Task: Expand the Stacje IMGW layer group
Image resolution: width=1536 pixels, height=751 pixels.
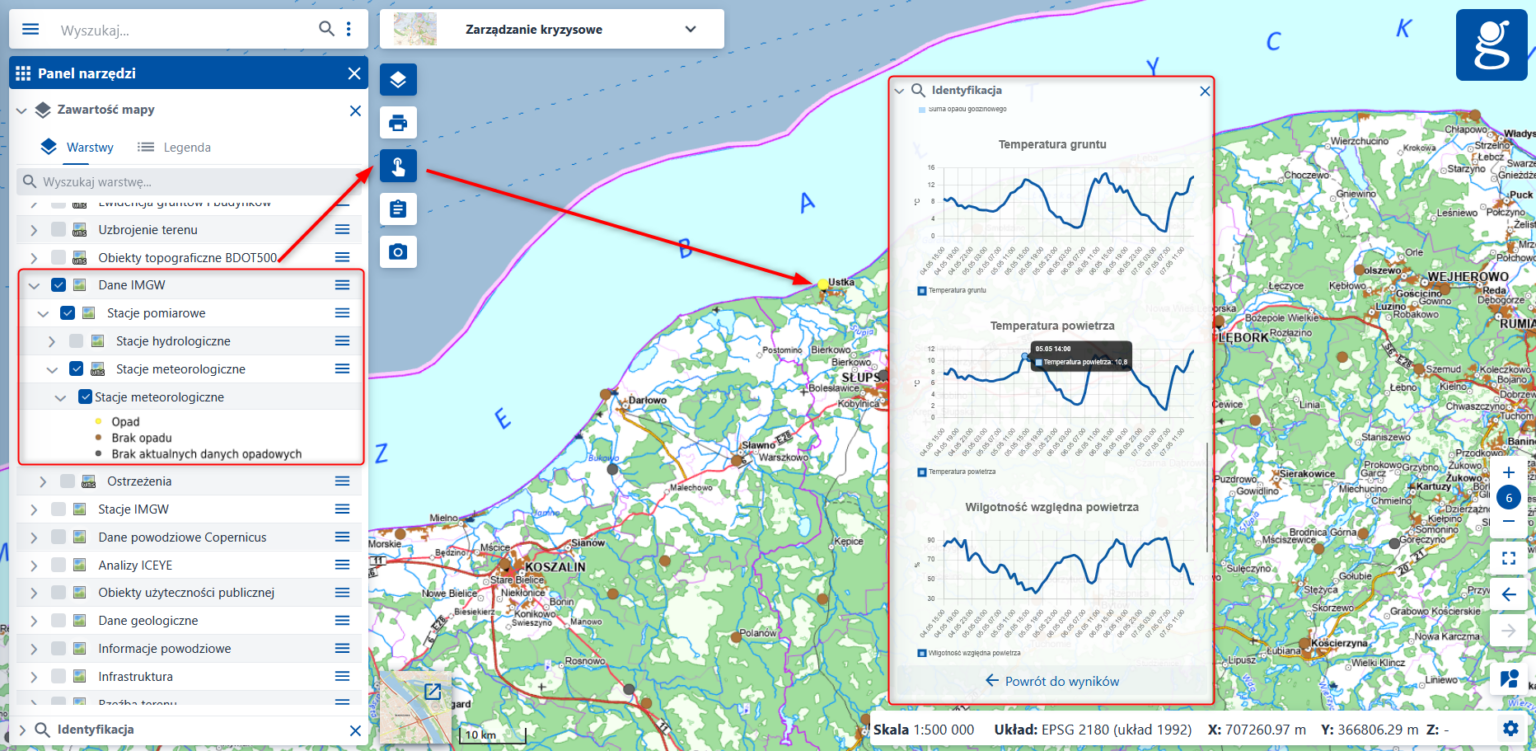Action: click(x=34, y=509)
